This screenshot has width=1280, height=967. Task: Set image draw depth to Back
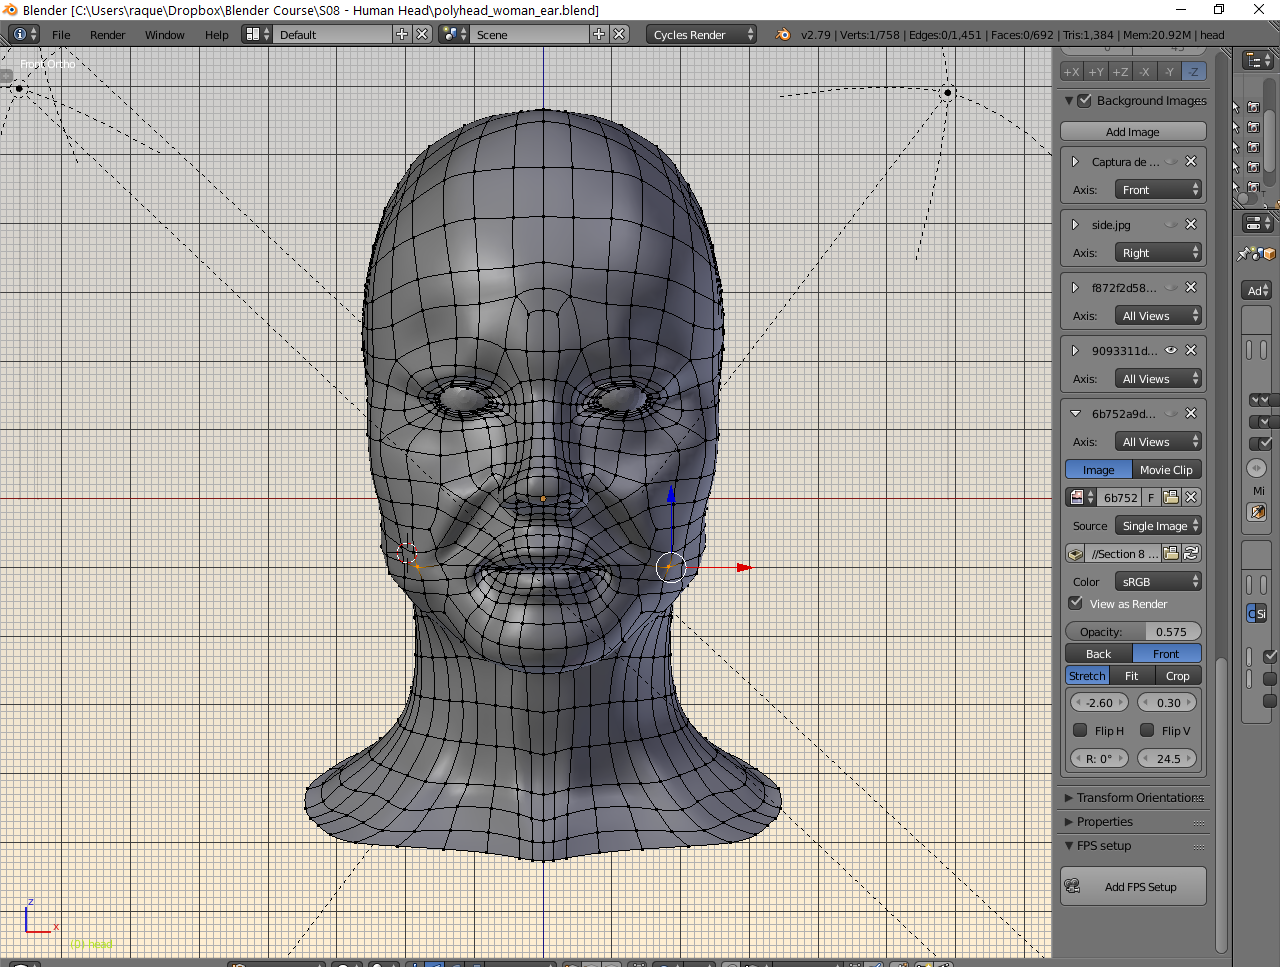(x=1098, y=653)
